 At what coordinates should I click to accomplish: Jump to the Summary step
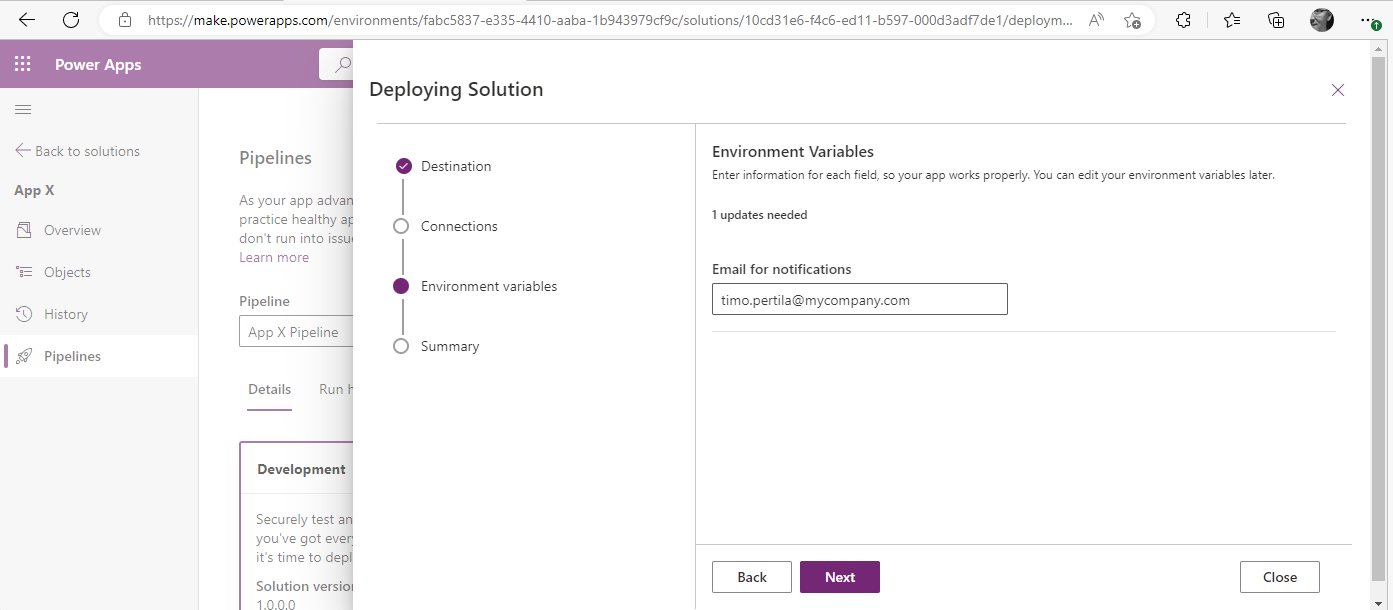click(x=449, y=346)
